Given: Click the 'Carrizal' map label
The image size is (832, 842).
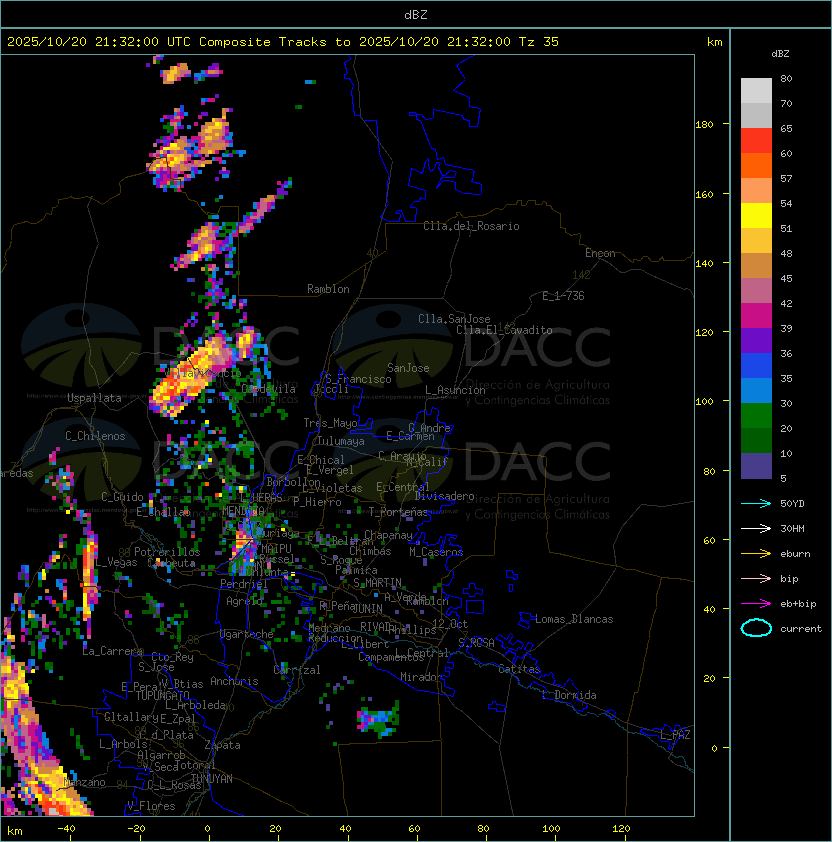Looking at the screenshot, I should tap(297, 670).
